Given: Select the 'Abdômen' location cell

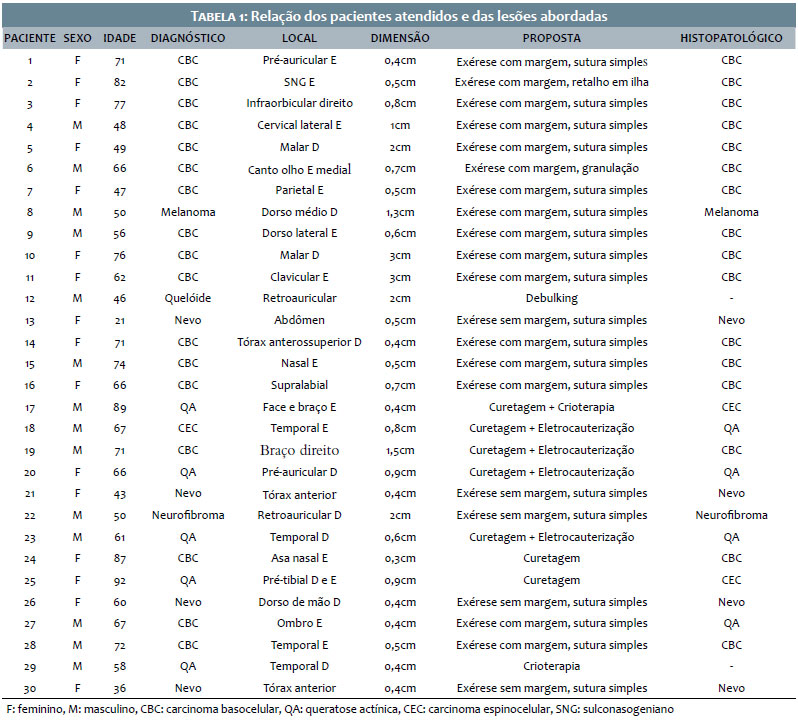Looking at the screenshot, I should pyautogui.click(x=299, y=320).
